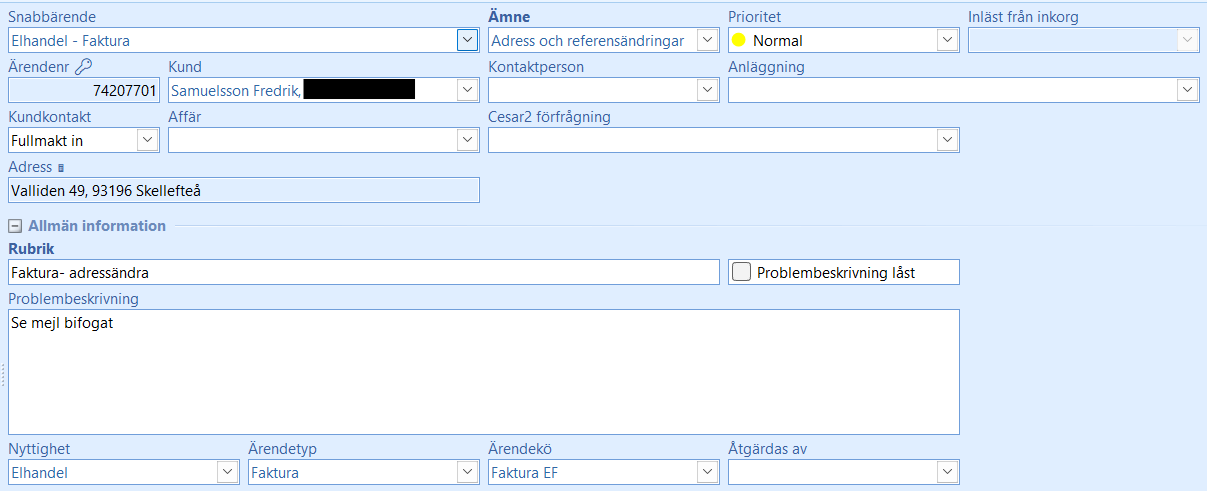Click the key icon next to Ärendenr
1207x491 pixels.
[x=83, y=67]
